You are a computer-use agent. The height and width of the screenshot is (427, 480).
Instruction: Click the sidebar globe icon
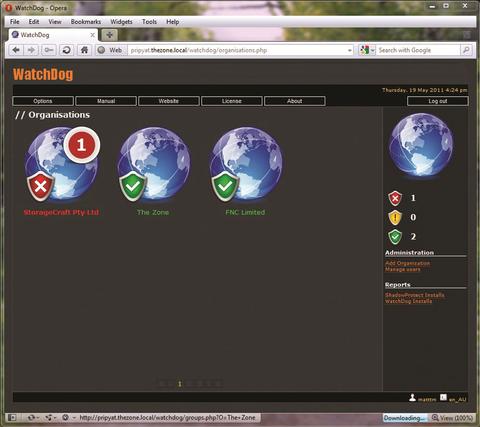click(421, 144)
